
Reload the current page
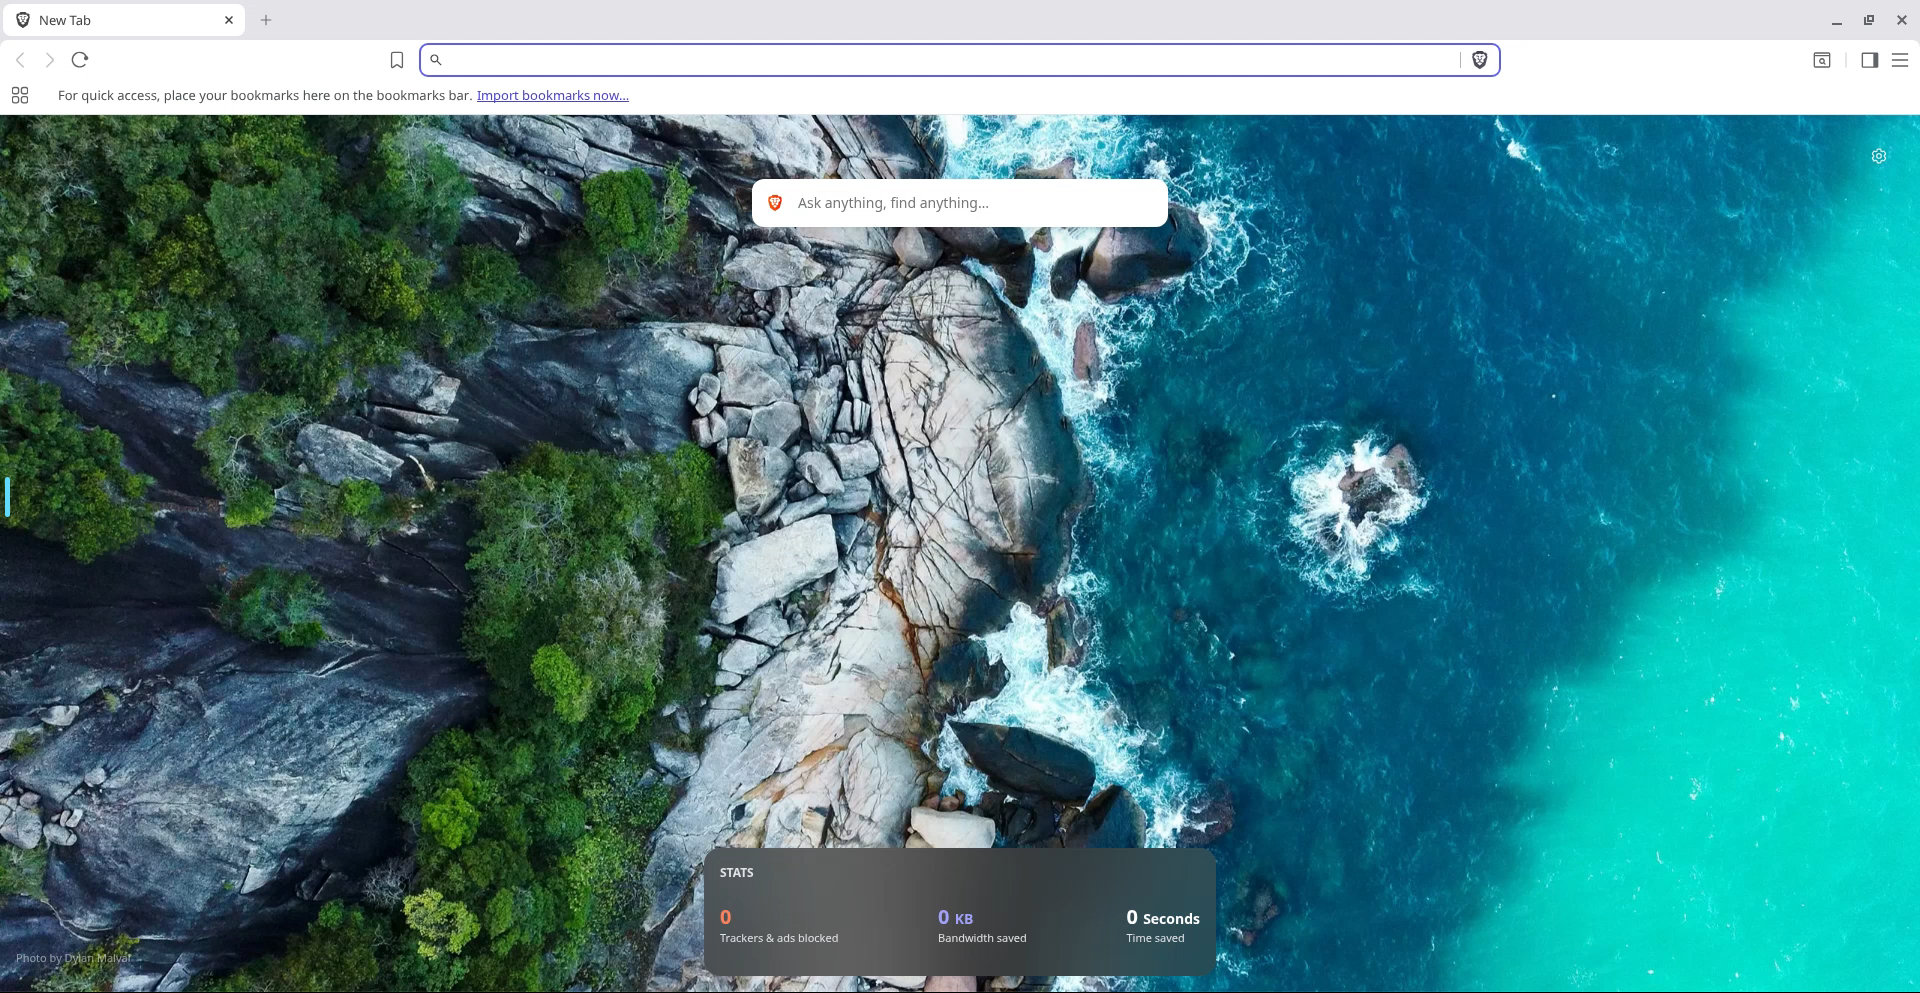[80, 60]
